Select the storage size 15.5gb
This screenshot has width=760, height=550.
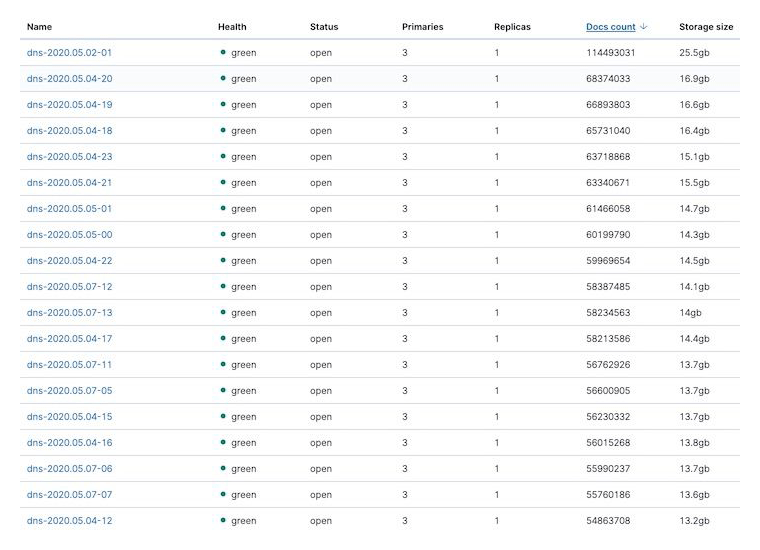coord(694,183)
